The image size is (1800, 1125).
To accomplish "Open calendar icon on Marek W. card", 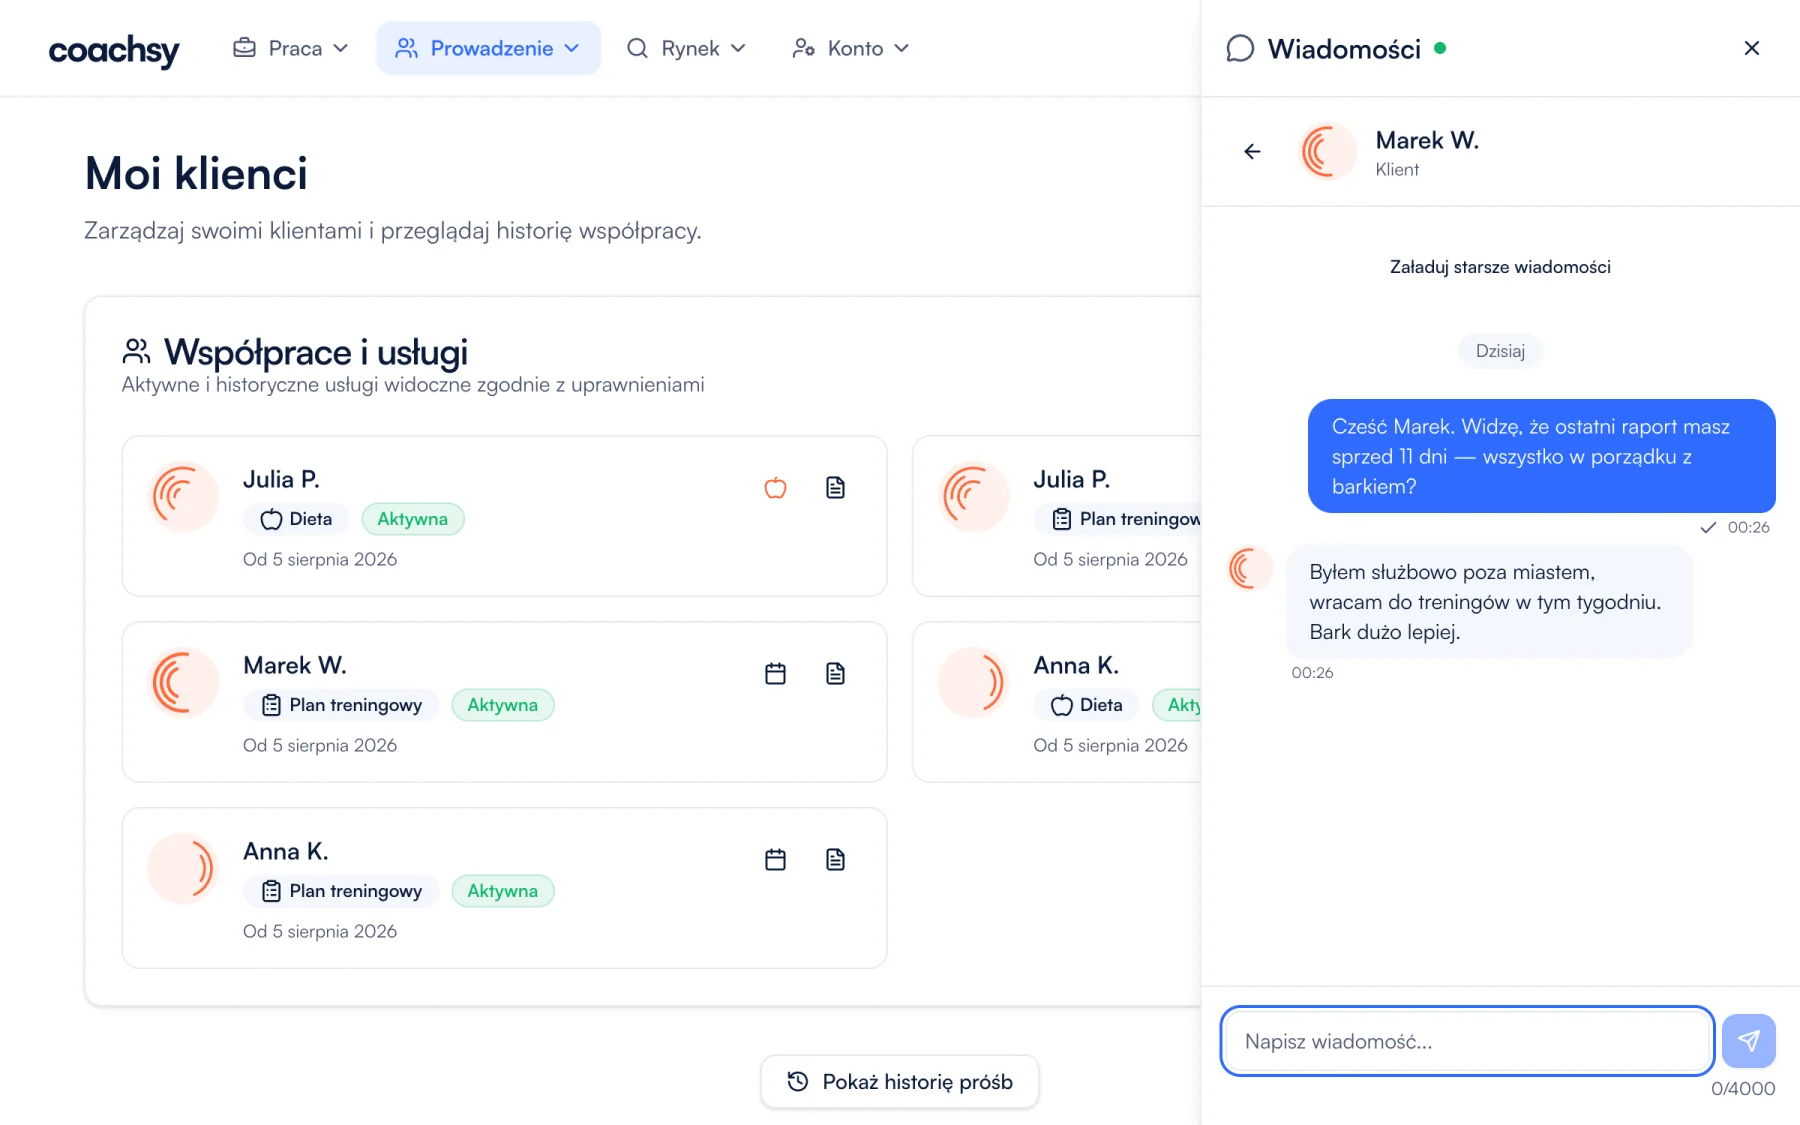I will (775, 674).
